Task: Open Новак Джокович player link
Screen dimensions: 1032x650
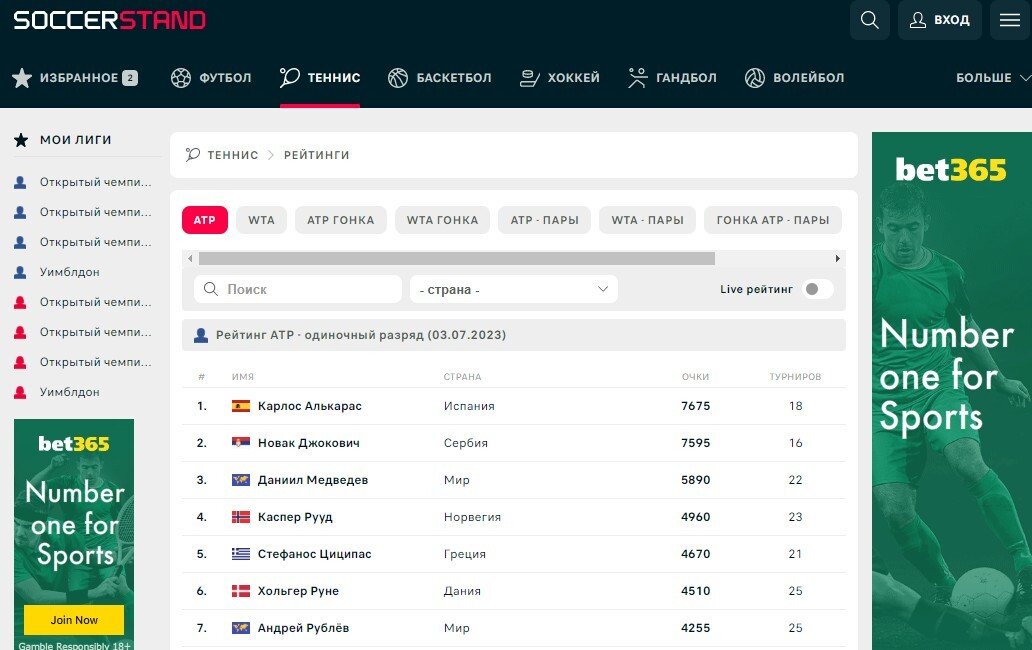Action: pyautogui.click(x=308, y=443)
